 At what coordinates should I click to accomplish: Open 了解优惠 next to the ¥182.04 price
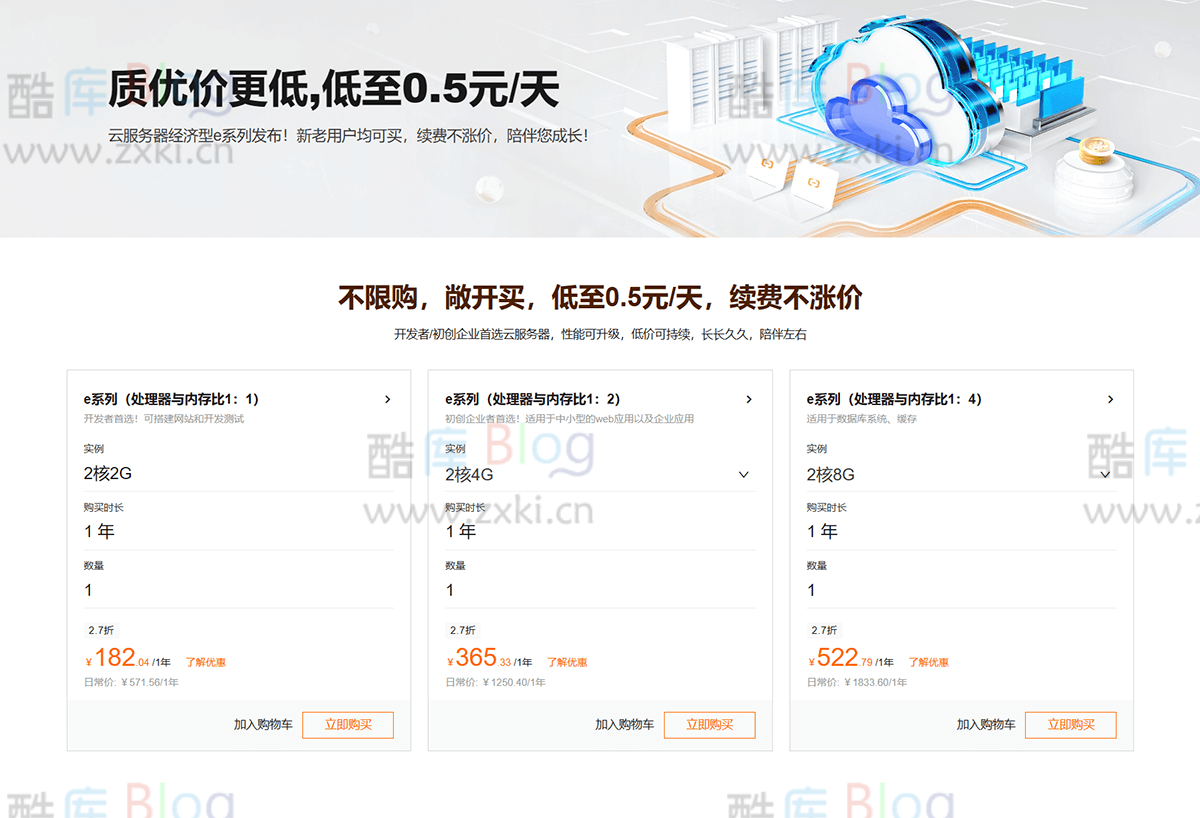[x=205, y=662]
